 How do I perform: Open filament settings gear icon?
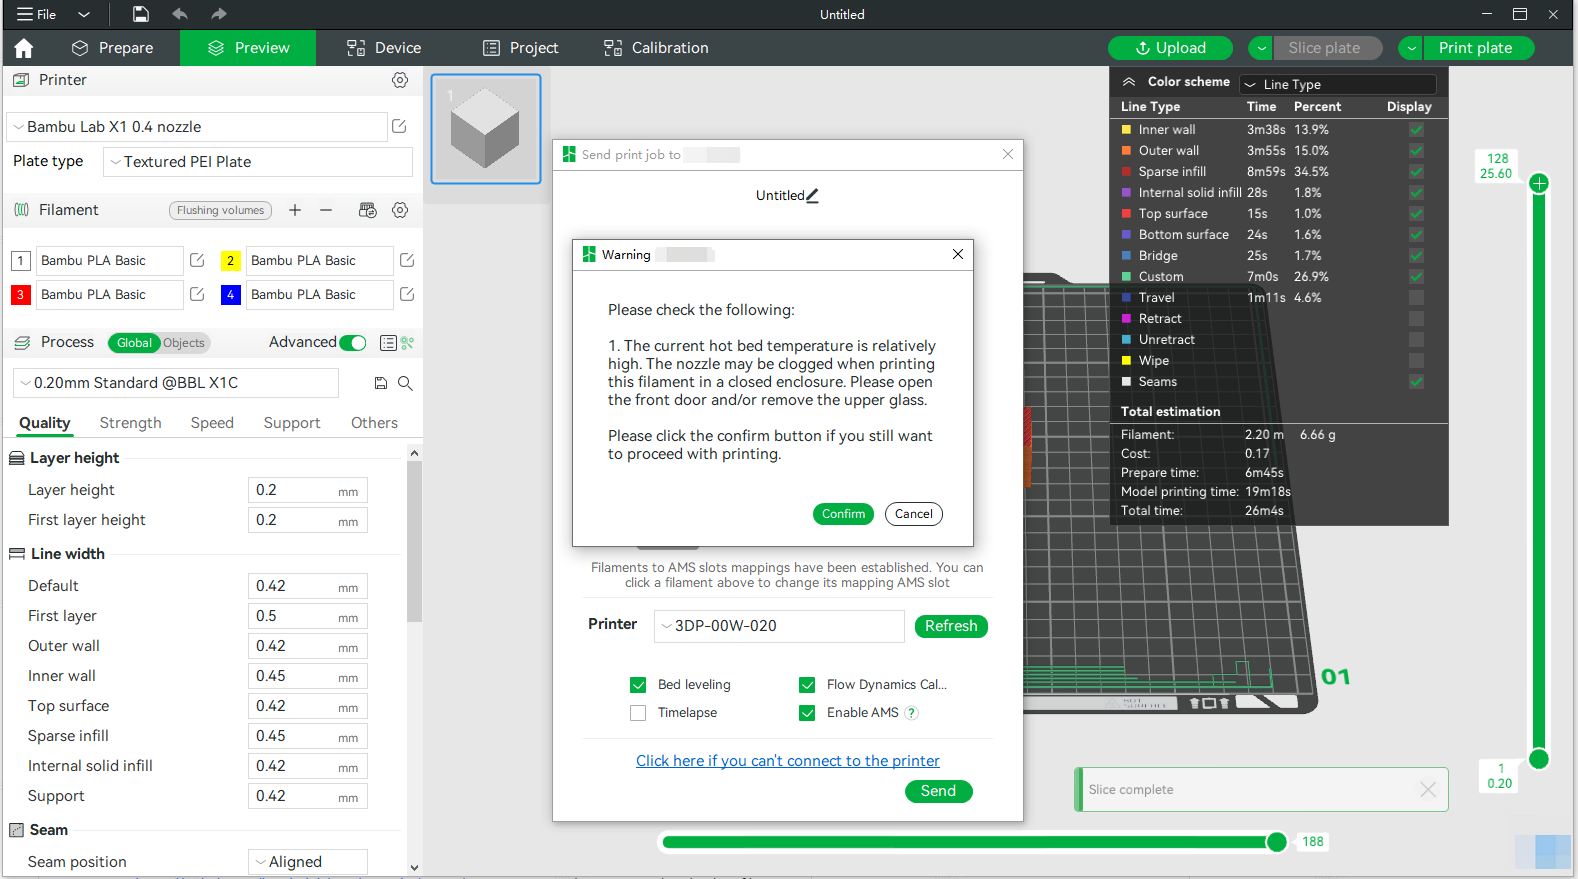pos(400,210)
